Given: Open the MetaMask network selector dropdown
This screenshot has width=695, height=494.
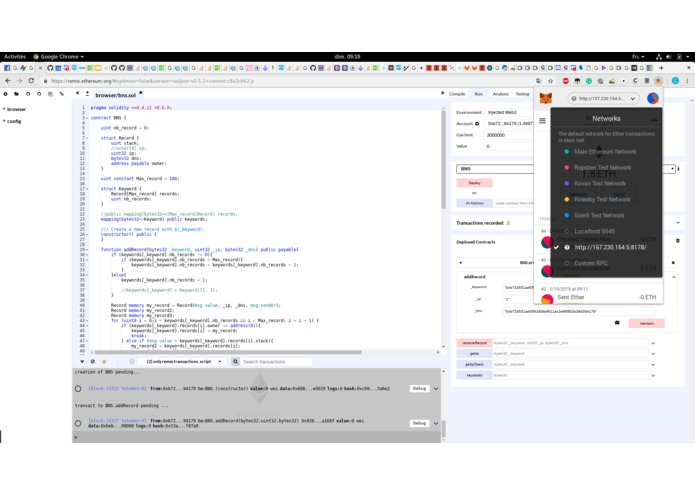Looking at the screenshot, I should [x=604, y=98].
